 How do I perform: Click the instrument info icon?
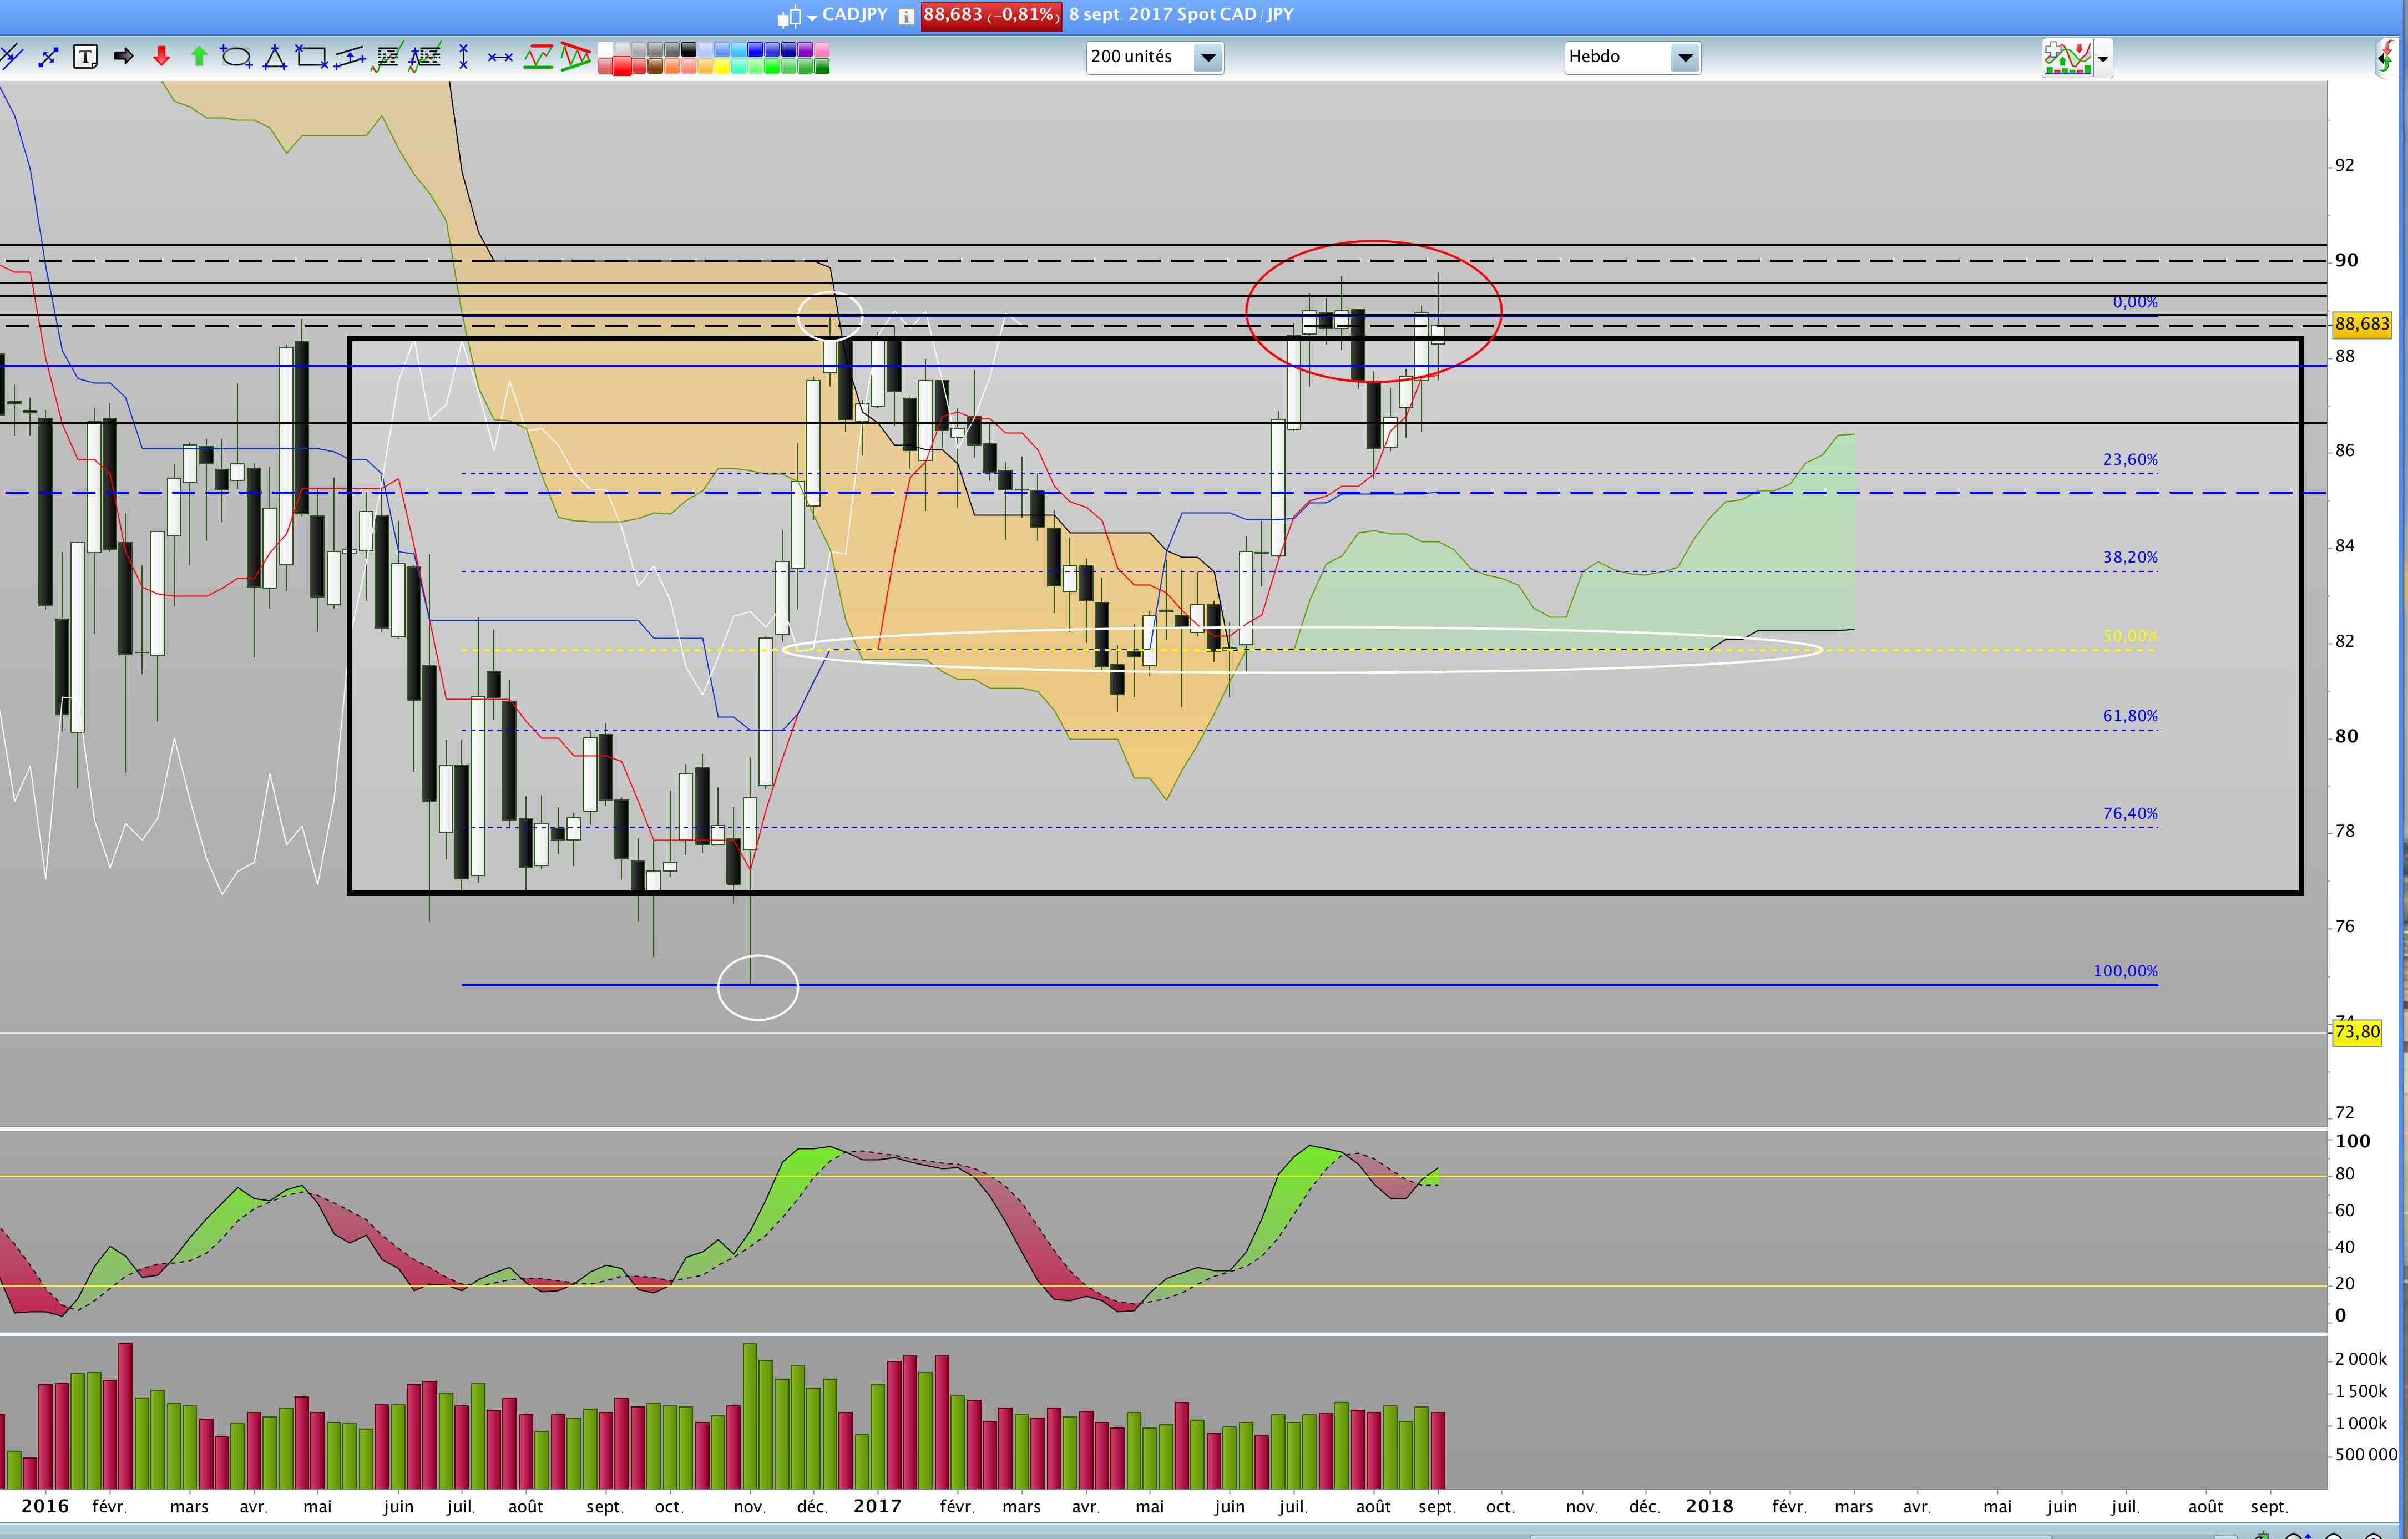[x=906, y=16]
